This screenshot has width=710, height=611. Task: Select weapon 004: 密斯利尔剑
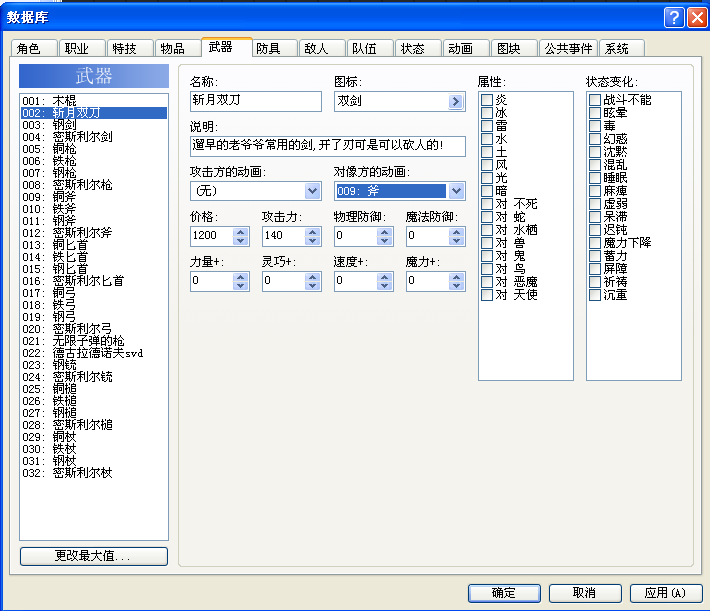[94, 137]
